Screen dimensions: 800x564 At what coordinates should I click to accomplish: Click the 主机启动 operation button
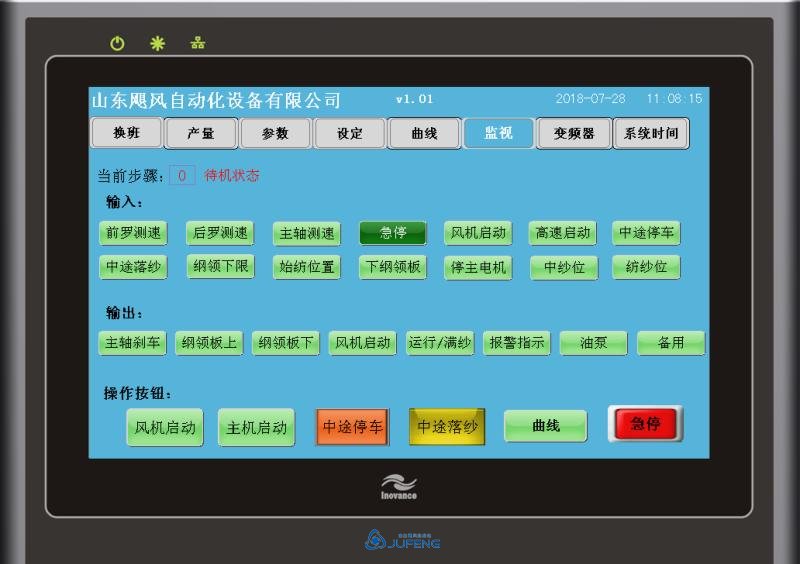[256, 427]
